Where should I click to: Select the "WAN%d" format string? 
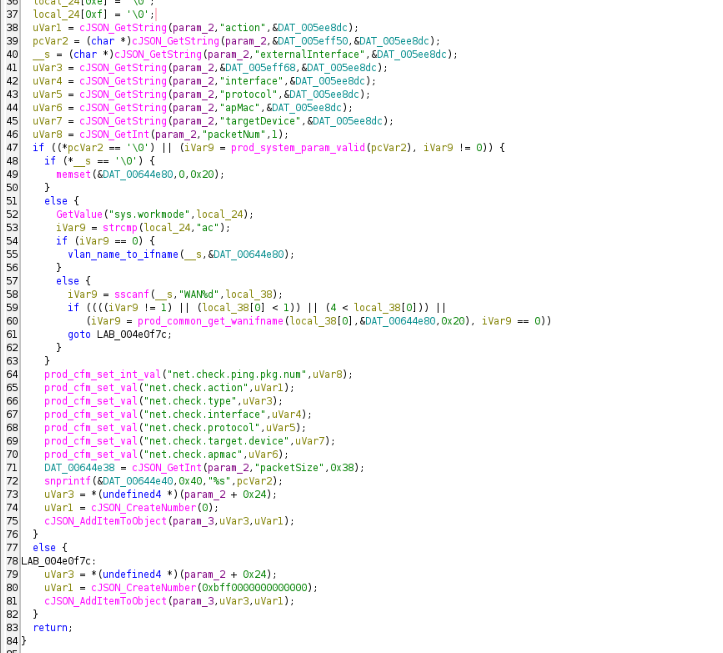click(x=199, y=295)
